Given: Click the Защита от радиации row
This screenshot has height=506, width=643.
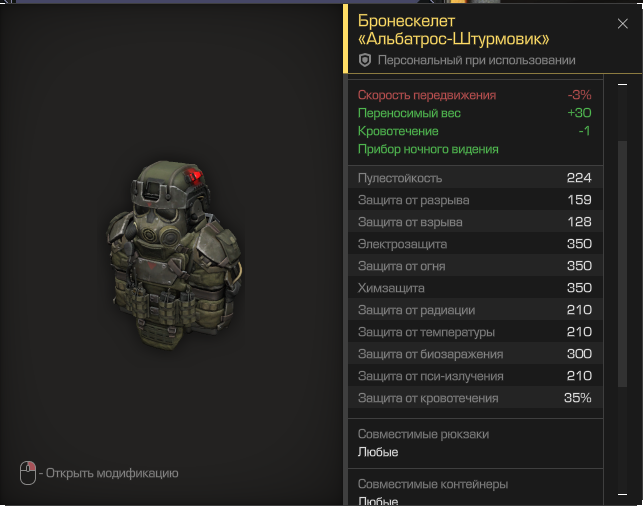Looking at the screenshot, I should (x=475, y=310).
